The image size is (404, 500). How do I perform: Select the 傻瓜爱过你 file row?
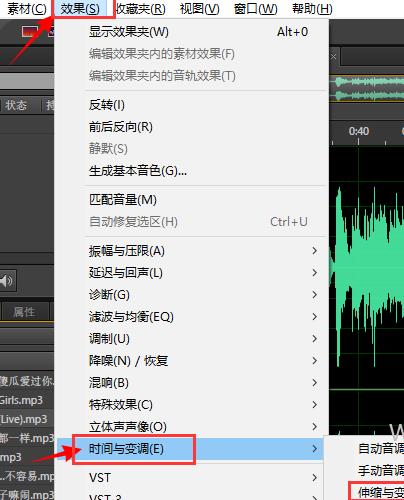(27, 381)
